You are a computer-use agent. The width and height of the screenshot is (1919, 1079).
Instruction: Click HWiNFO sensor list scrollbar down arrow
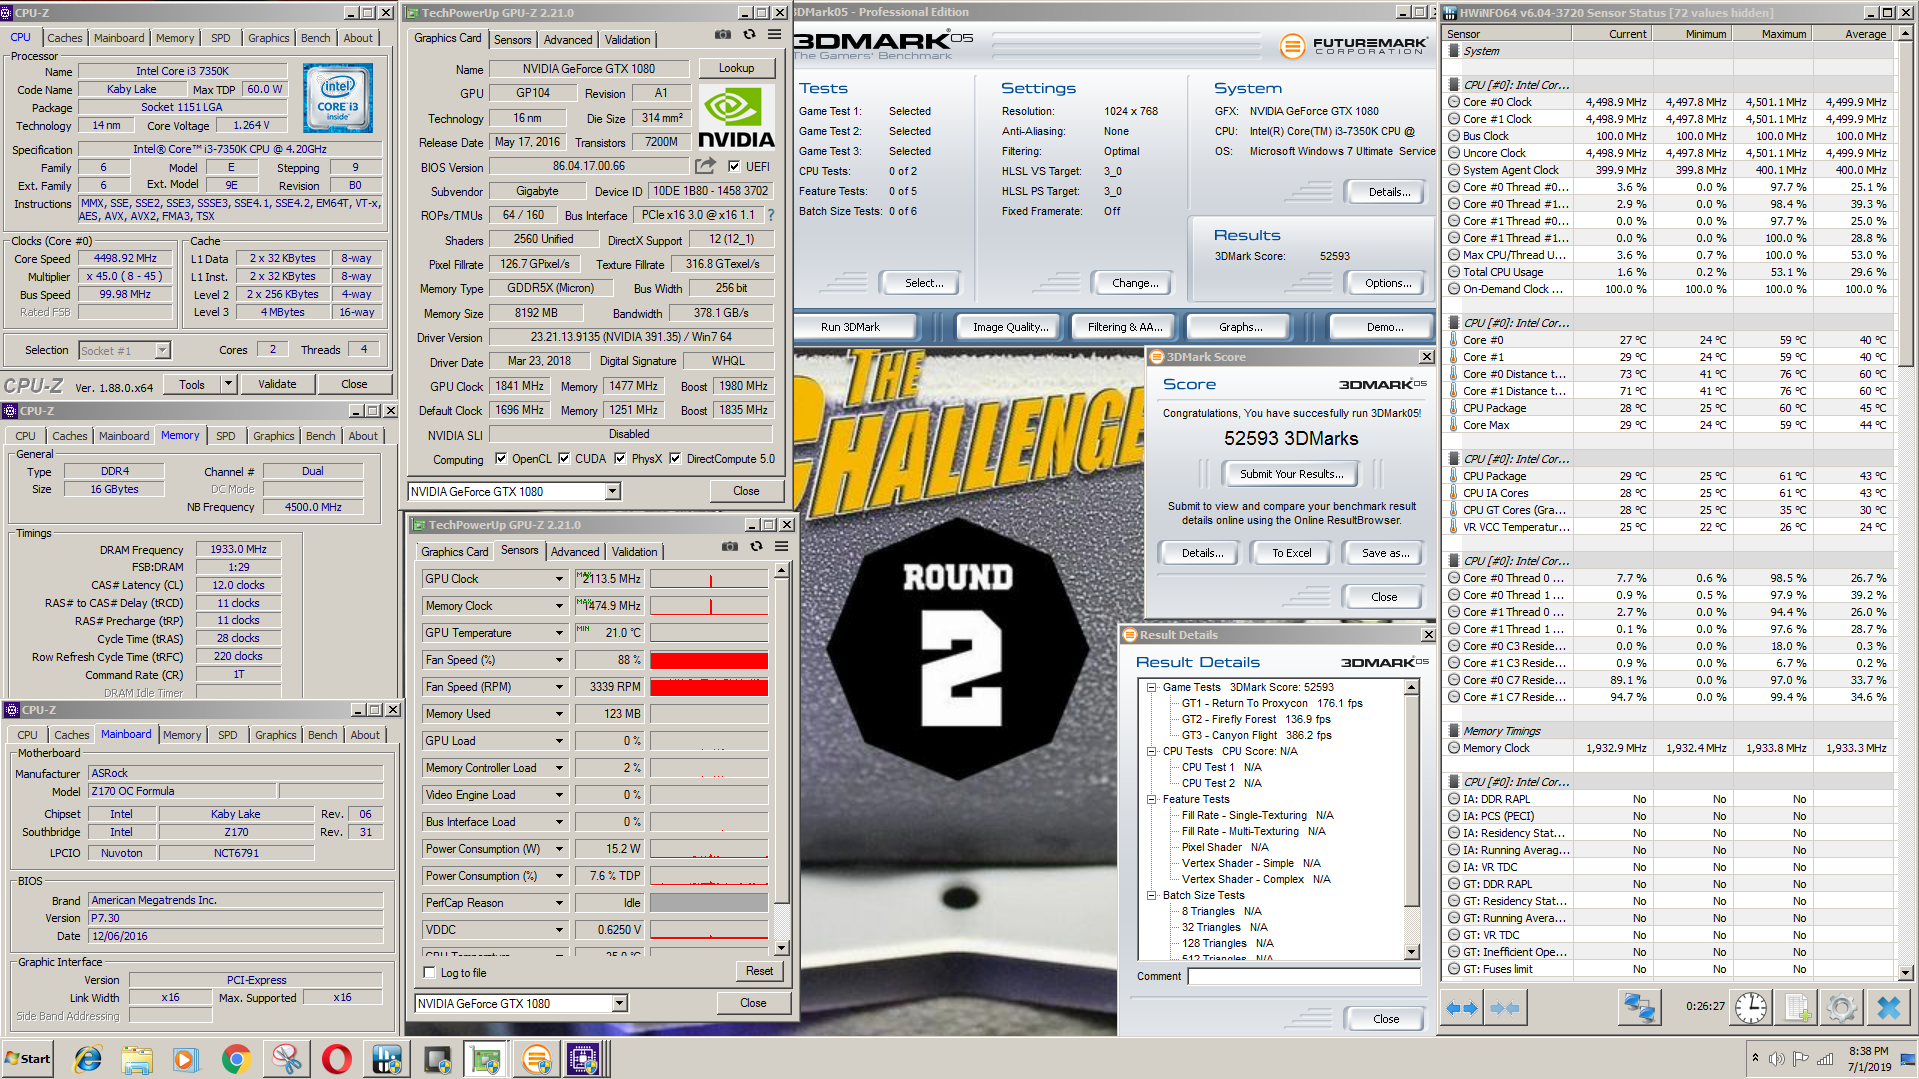pyautogui.click(x=1905, y=972)
